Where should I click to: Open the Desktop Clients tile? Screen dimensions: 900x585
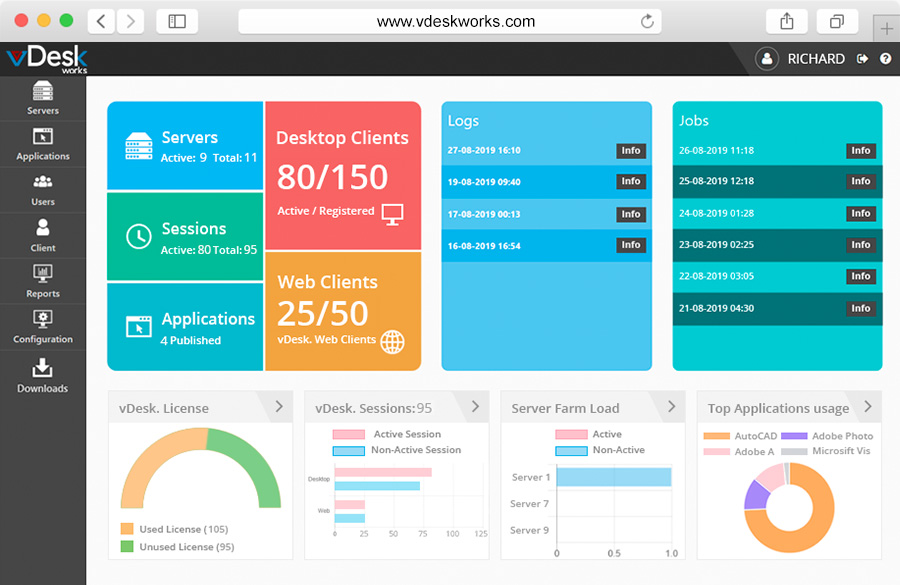click(342, 175)
